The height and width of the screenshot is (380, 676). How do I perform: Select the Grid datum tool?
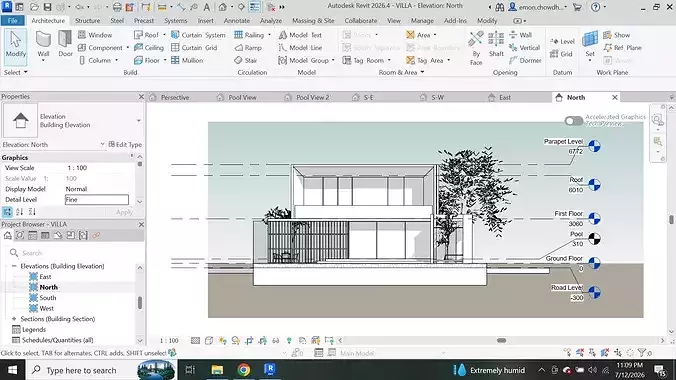pos(561,54)
